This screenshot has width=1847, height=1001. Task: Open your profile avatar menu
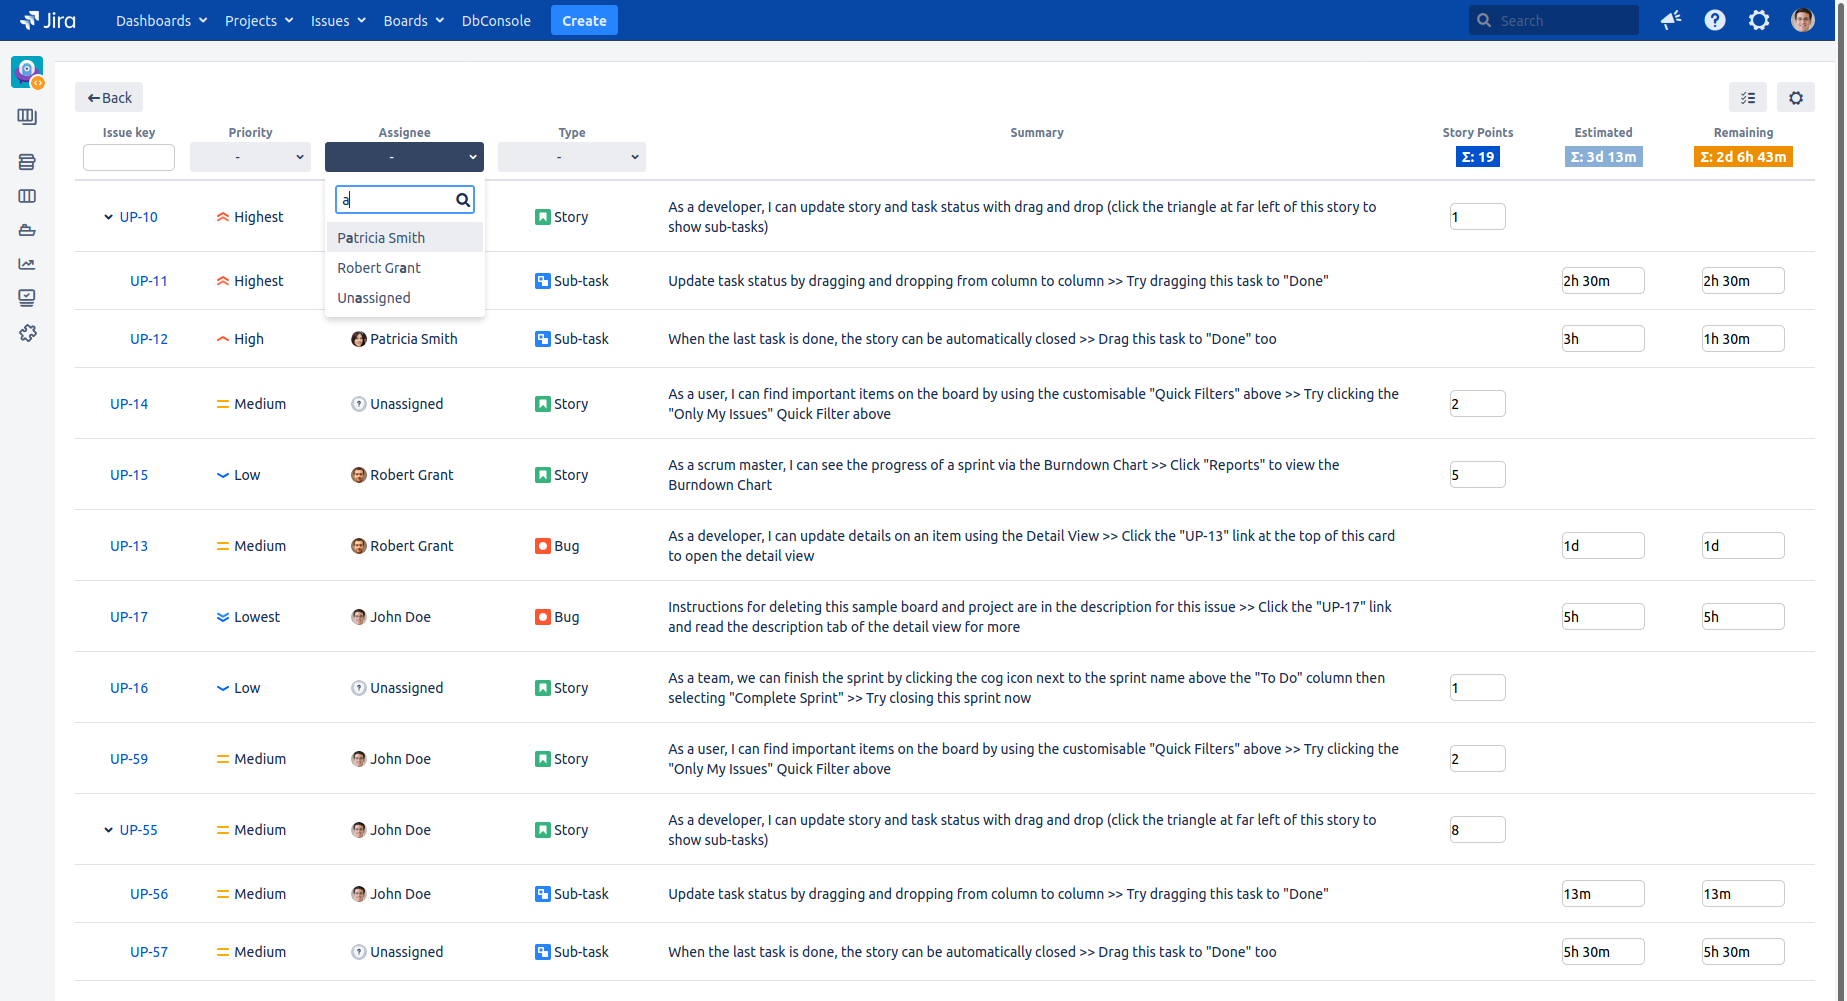[1801, 19]
